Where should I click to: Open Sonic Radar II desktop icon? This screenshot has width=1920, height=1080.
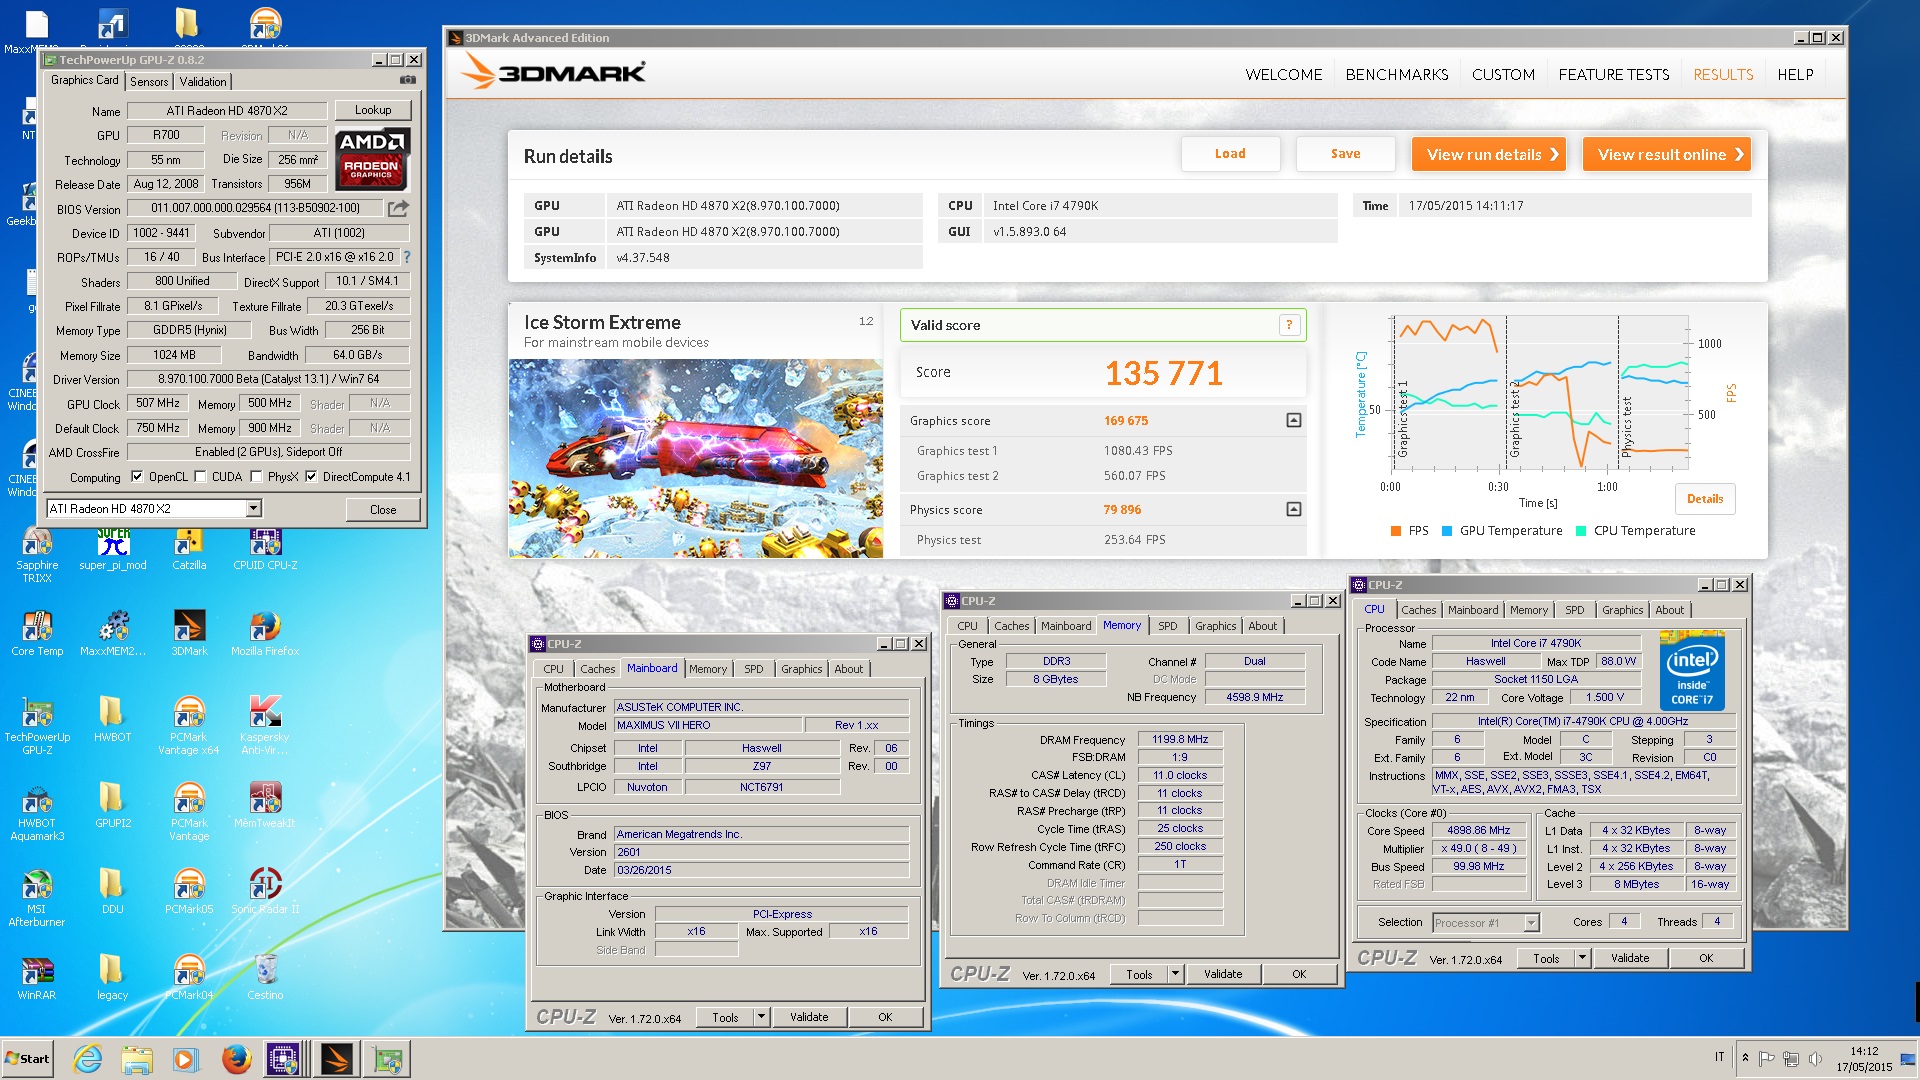click(265, 892)
